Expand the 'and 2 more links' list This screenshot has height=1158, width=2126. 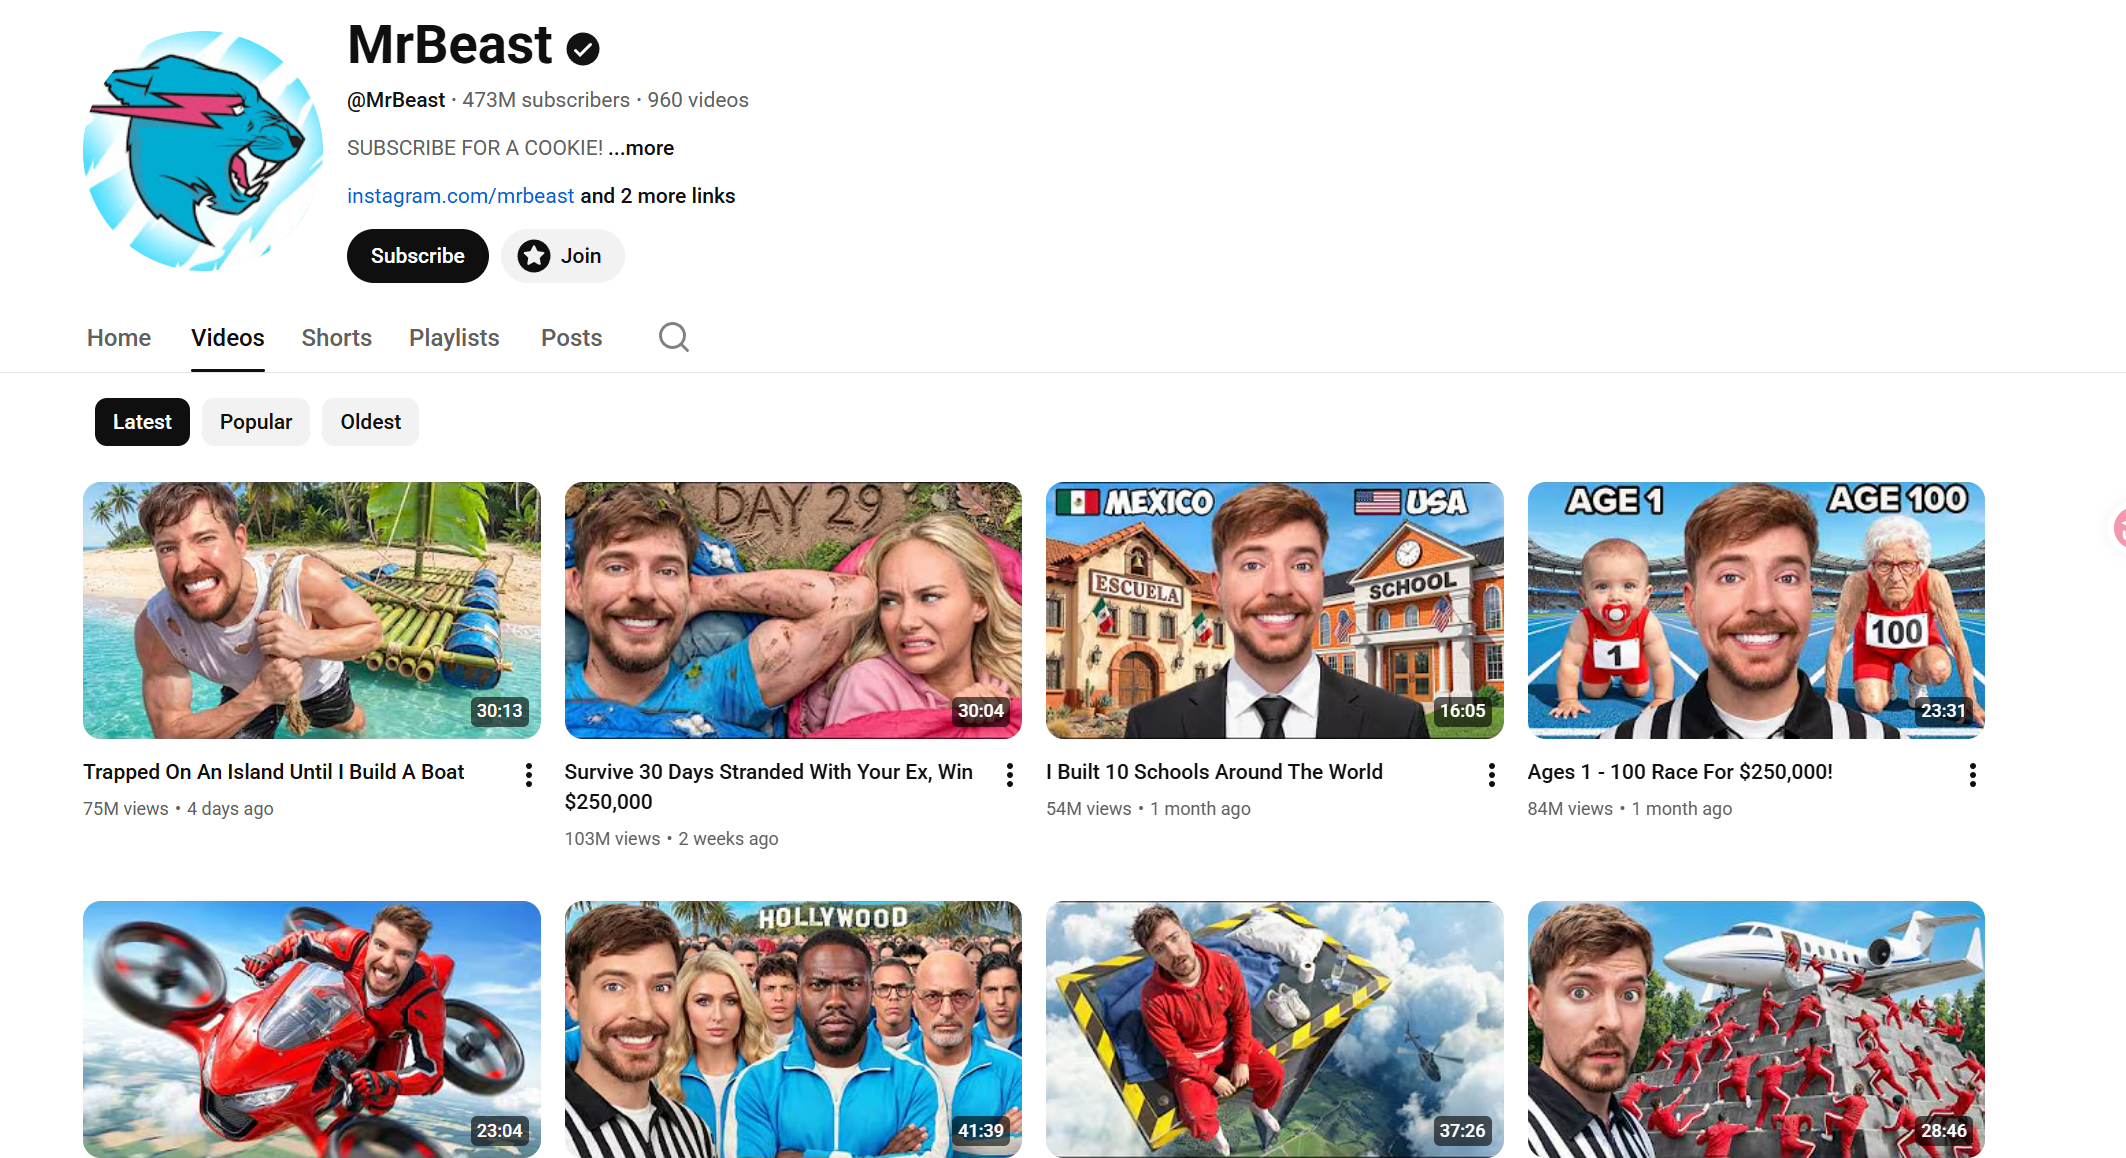pyautogui.click(x=657, y=196)
